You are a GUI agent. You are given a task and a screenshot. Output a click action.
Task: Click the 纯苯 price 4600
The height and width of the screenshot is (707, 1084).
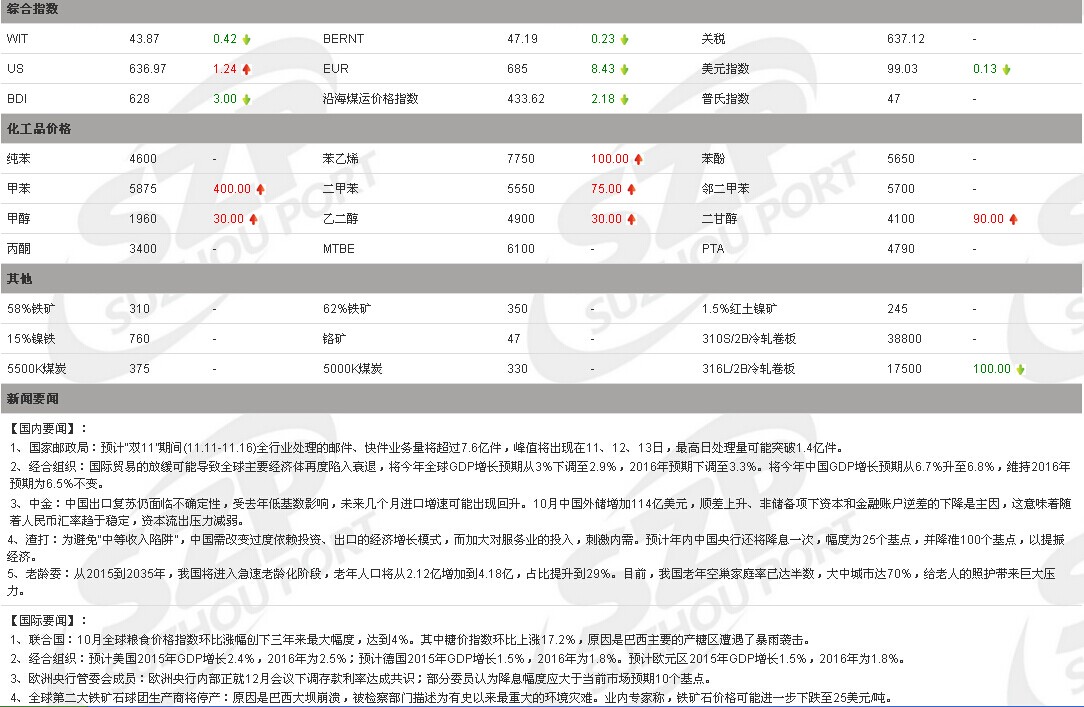click(142, 158)
